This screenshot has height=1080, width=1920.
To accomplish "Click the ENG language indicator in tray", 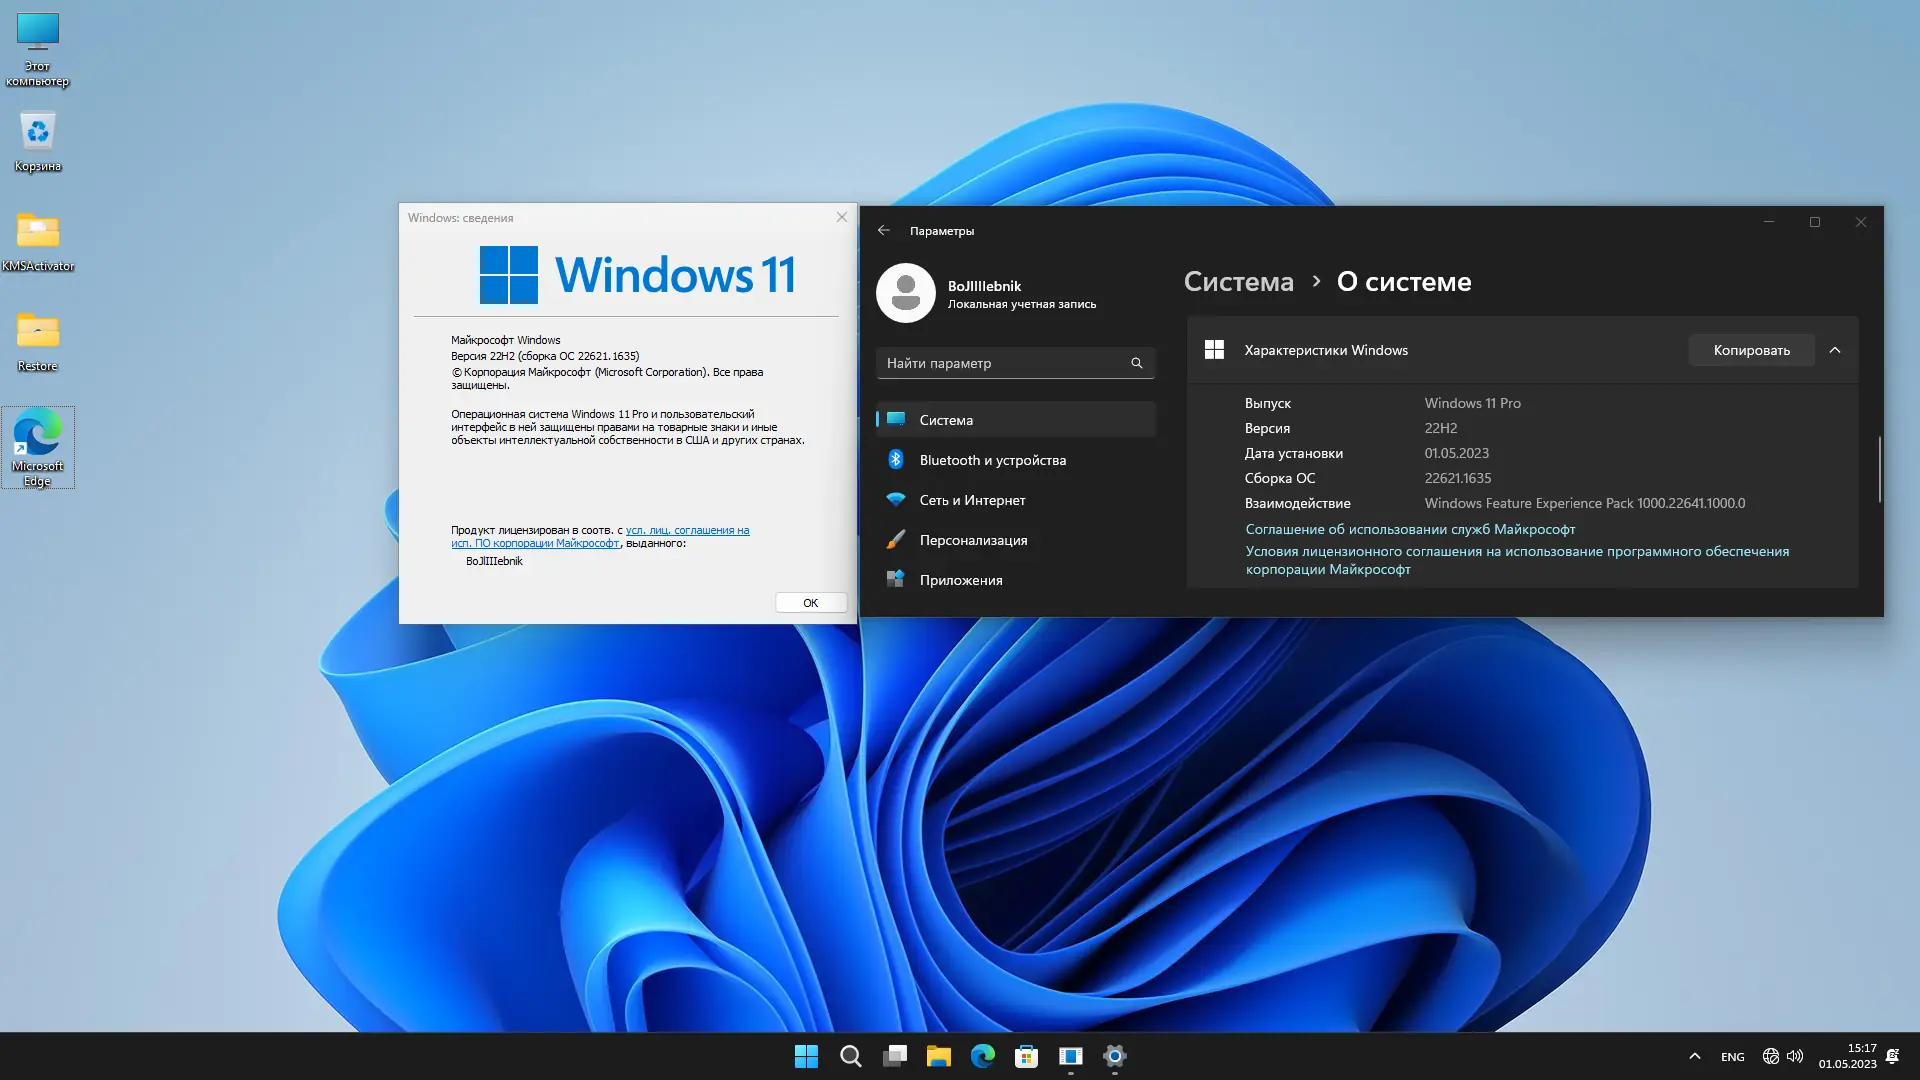I will pyautogui.click(x=1732, y=1057).
